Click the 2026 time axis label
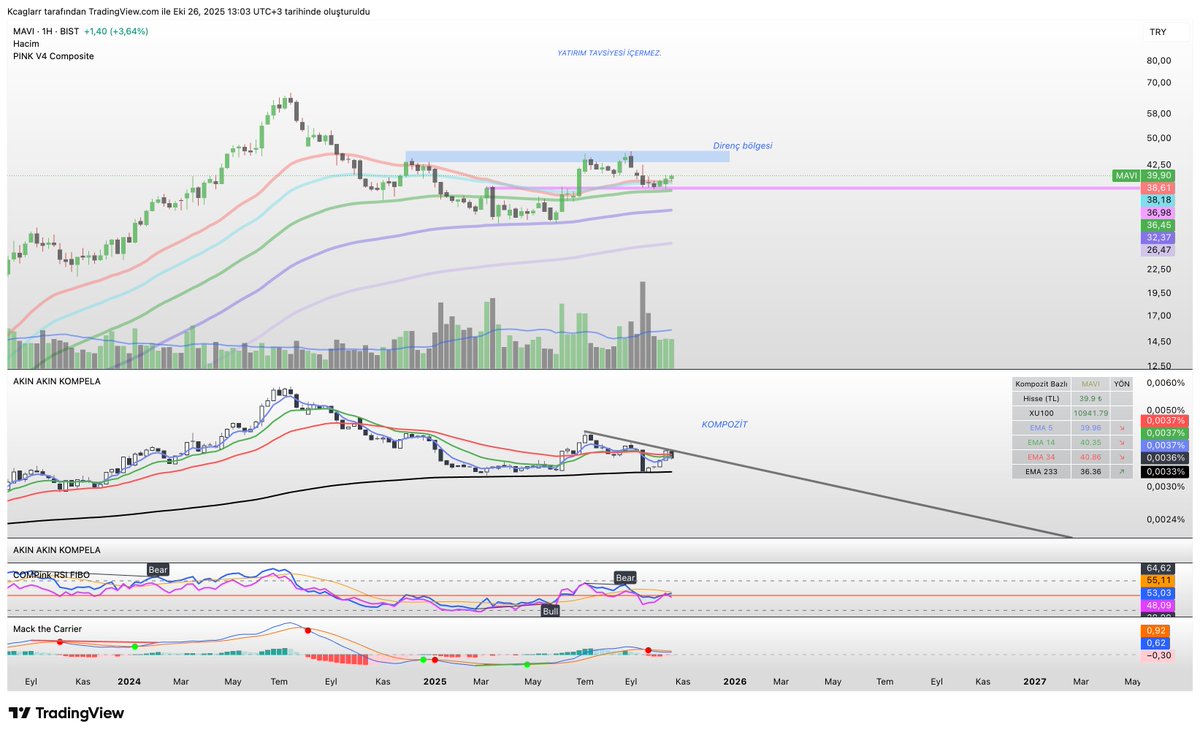Screen dimensions: 1200x735 (735, 681)
